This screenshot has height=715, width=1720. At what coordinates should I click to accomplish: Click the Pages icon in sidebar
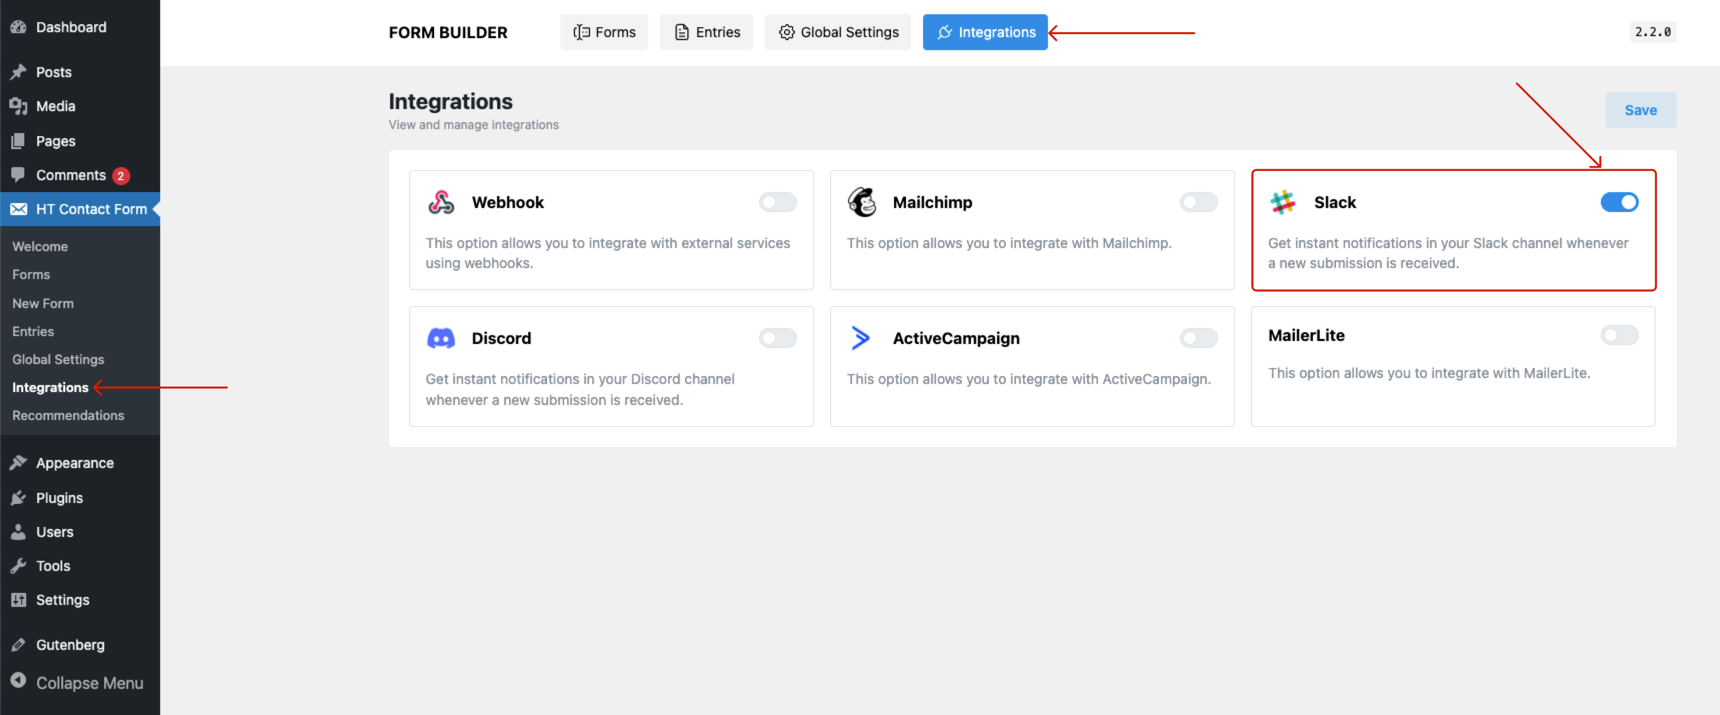[x=18, y=141]
